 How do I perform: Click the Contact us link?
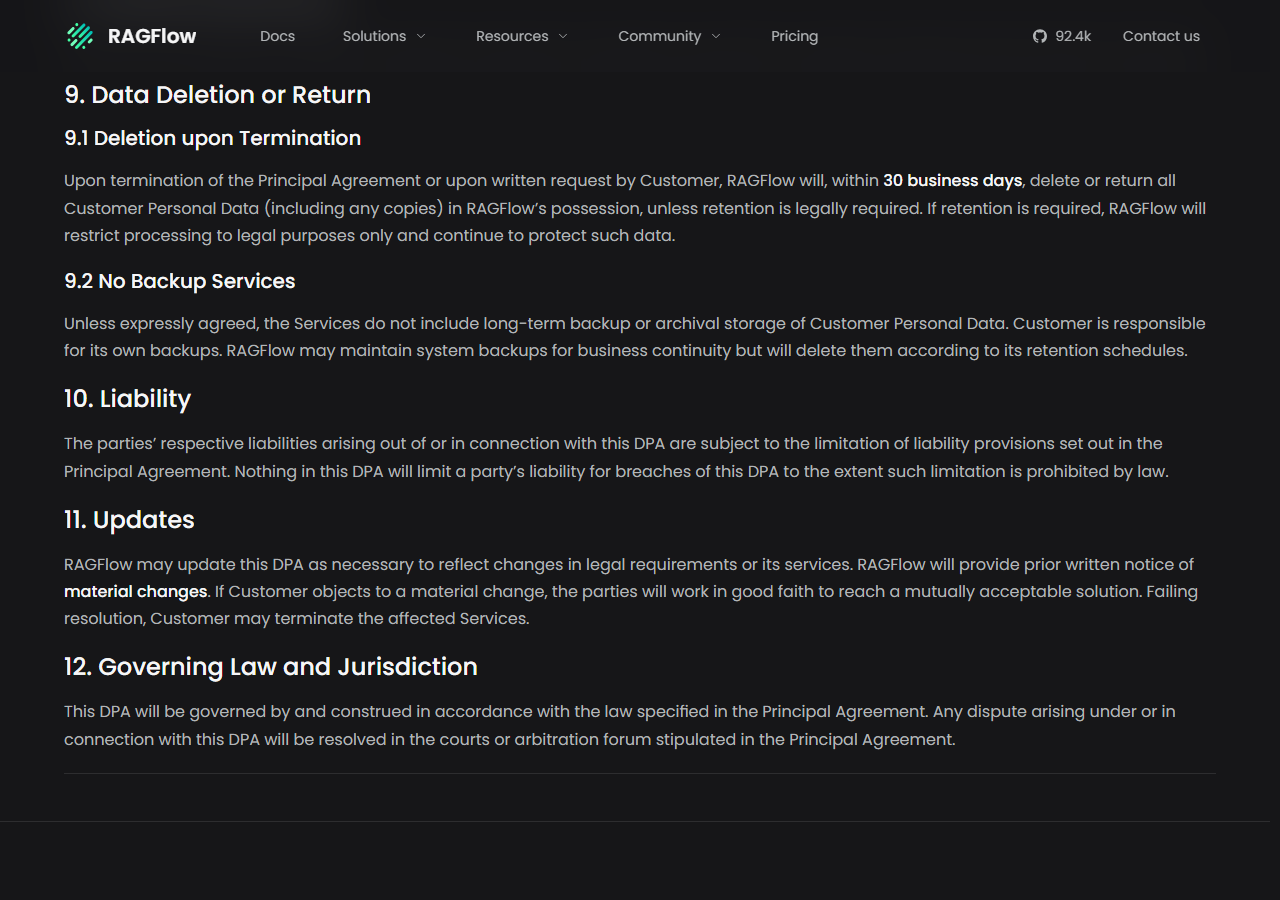pyautogui.click(x=1161, y=36)
